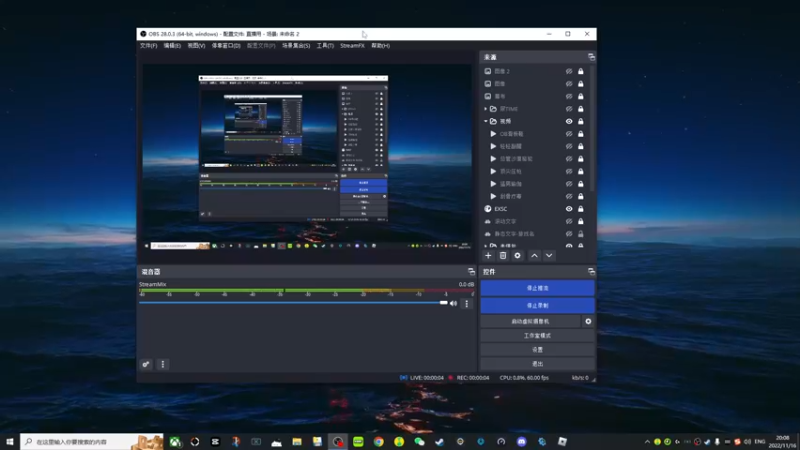Screen dimensions: 800x450
Task: Click the Windows taskbar search box
Action: (x=92, y=442)
